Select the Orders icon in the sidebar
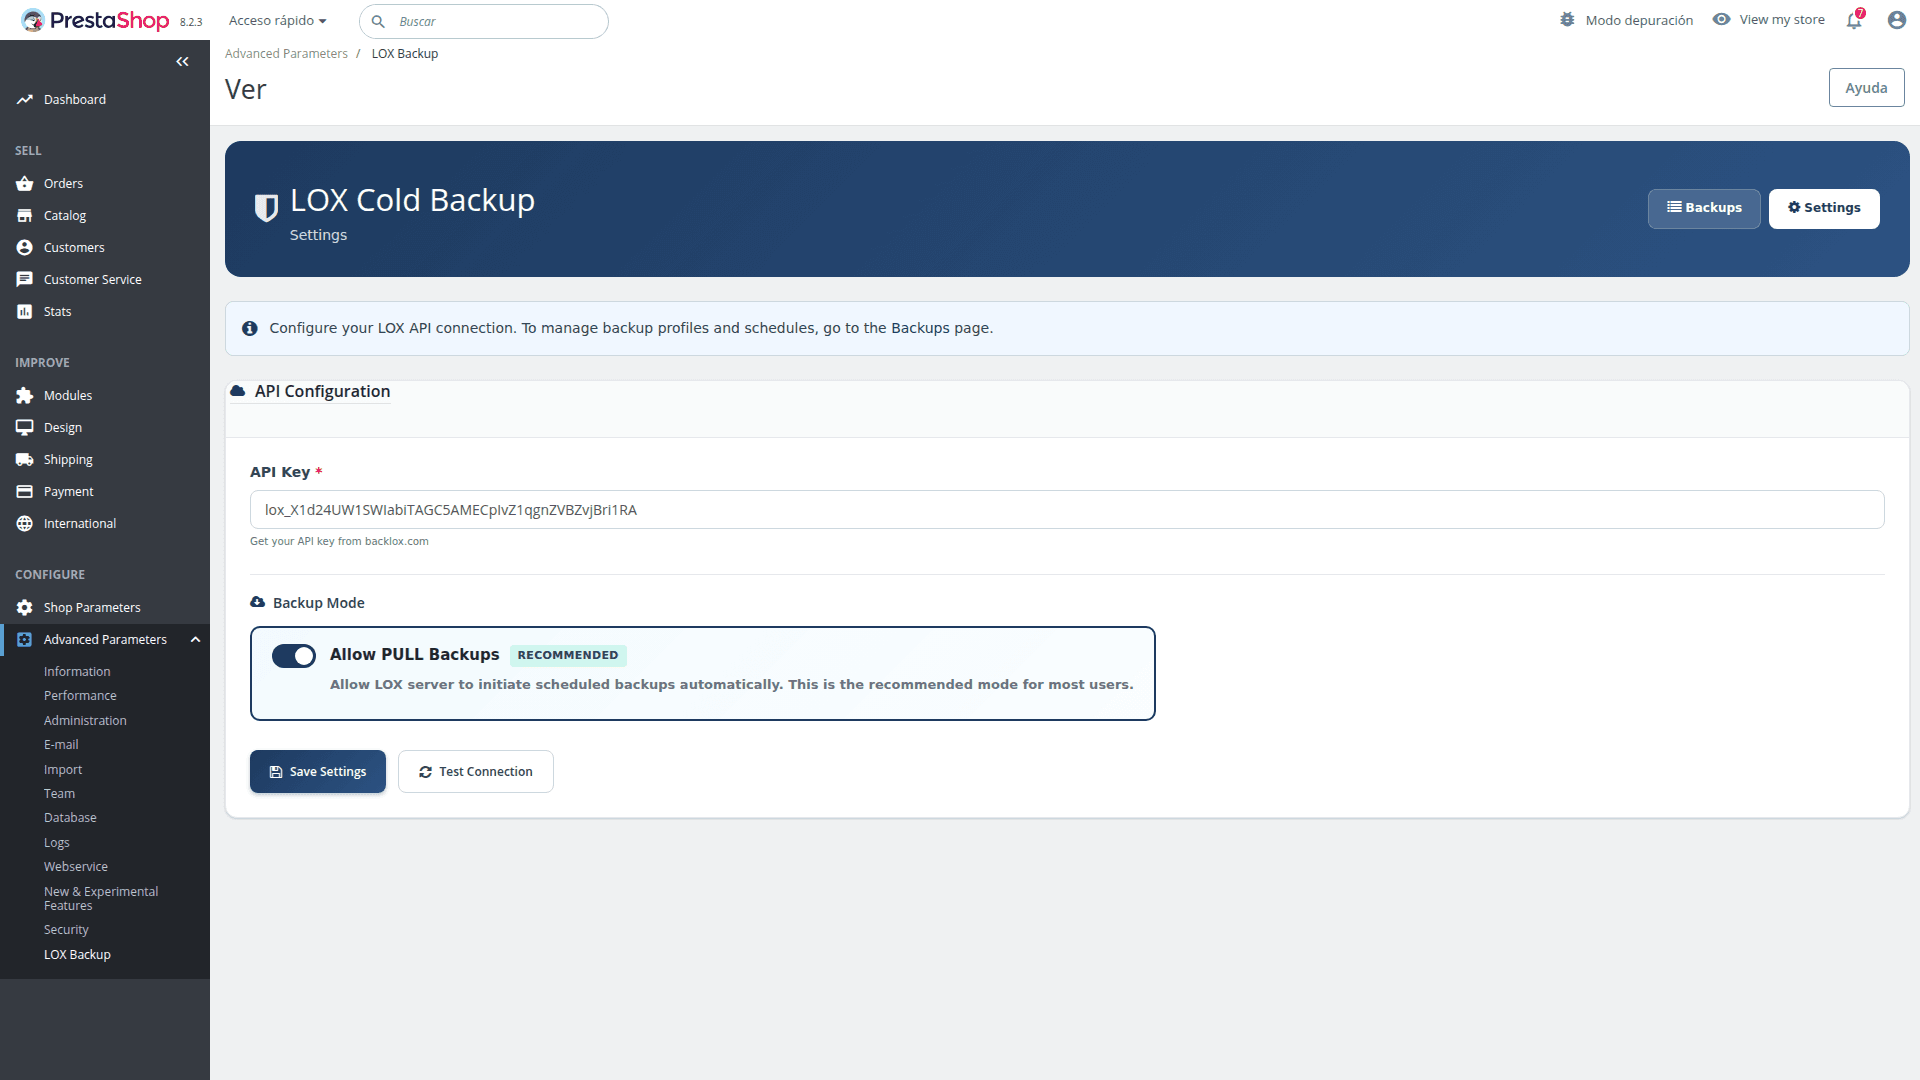The height and width of the screenshot is (1080, 1920). point(24,183)
